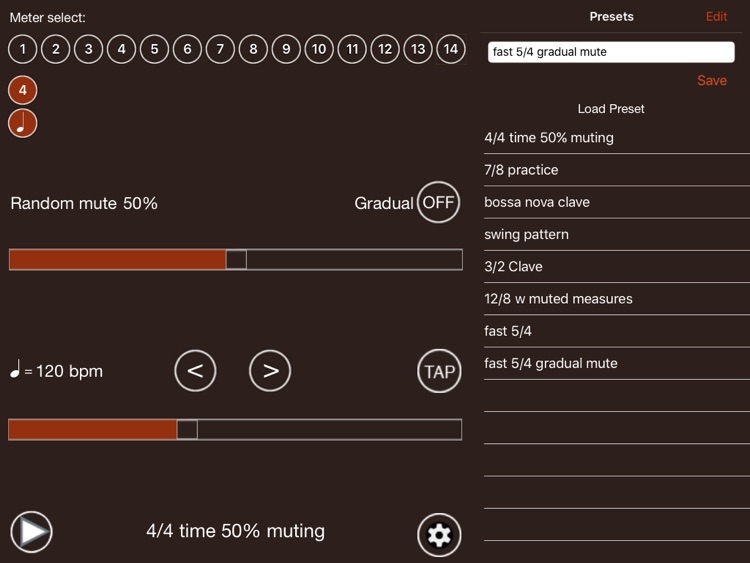750x563 pixels.
Task: Select meter 12 circle
Action: pyautogui.click(x=385, y=49)
